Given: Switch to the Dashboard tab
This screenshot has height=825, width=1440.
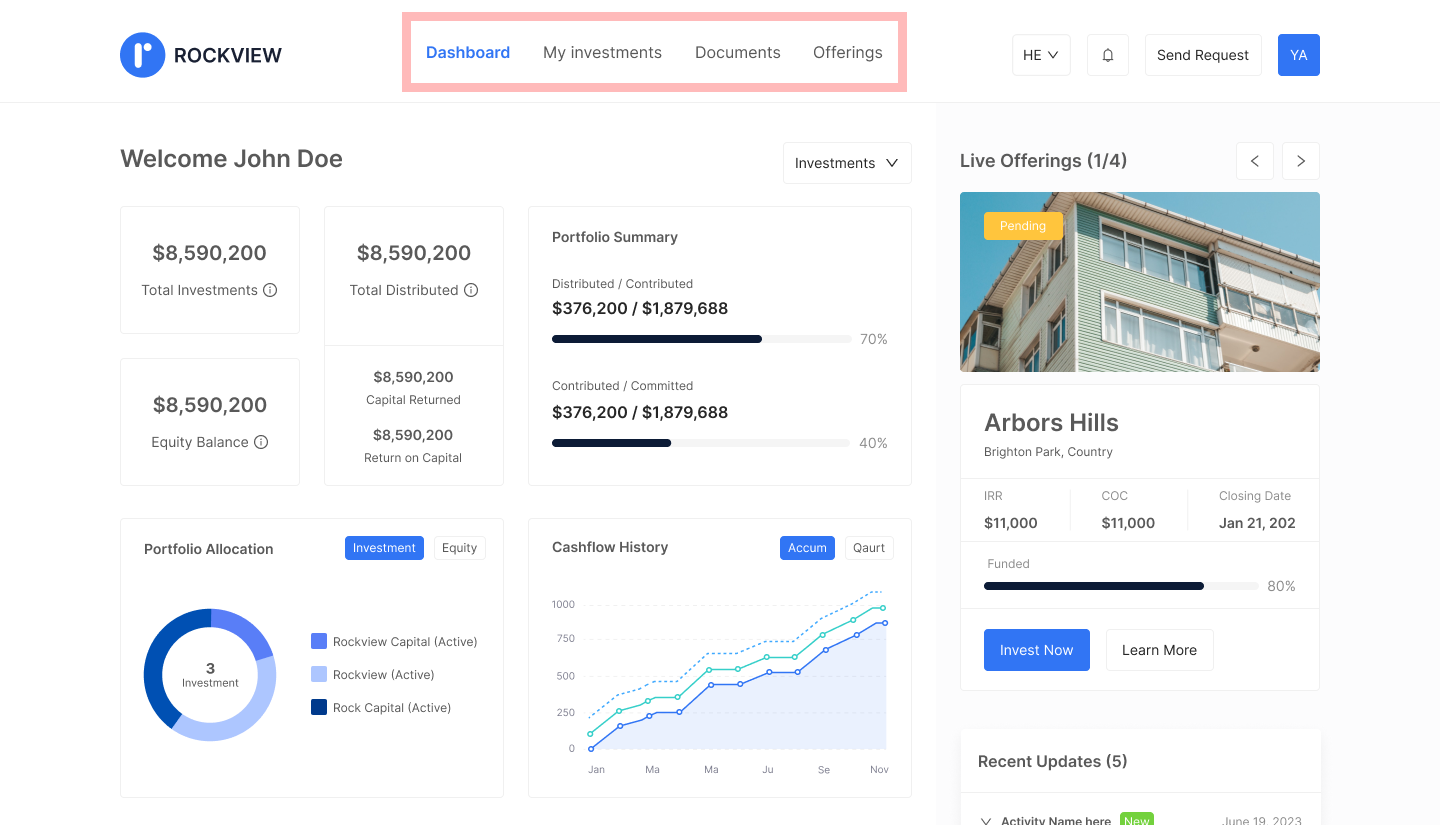Looking at the screenshot, I should pos(468,52).
